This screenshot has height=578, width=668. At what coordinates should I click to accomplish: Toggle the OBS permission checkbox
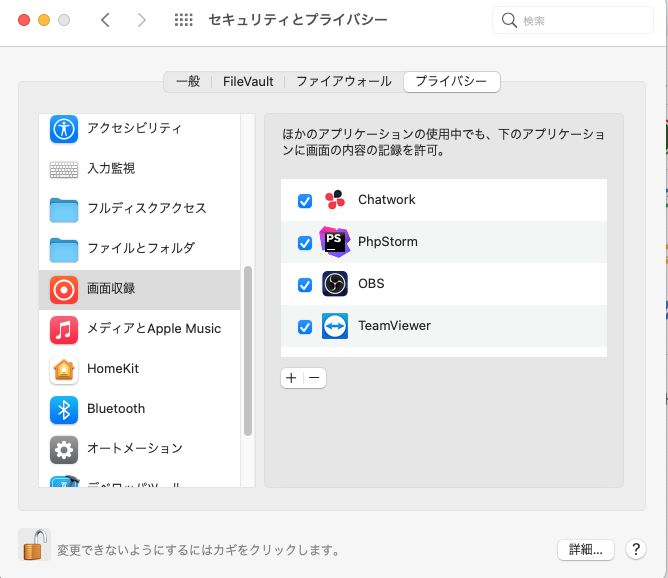point(305,285)
